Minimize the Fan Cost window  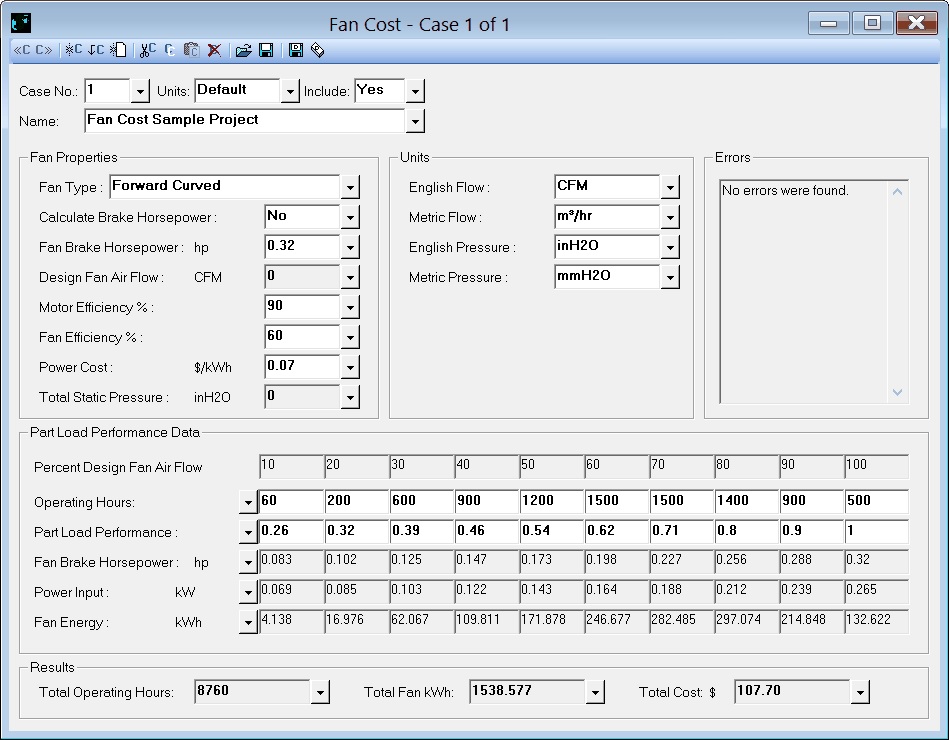[828, 24]
